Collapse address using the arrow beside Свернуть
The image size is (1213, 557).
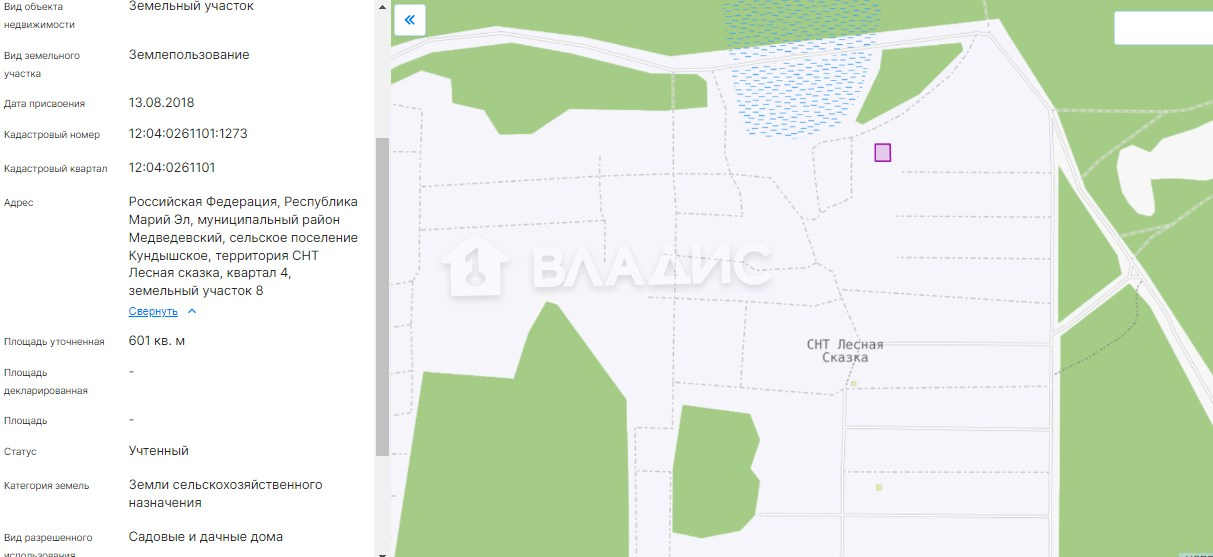[192, 311]
